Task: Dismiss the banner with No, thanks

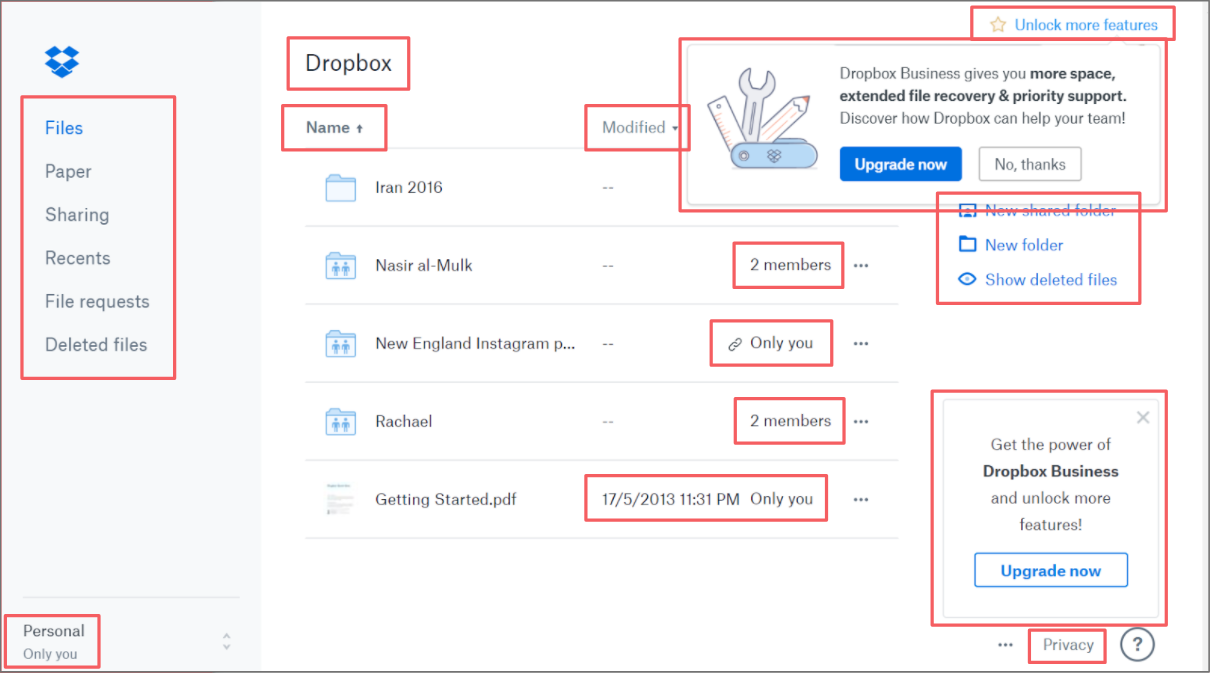Action: coord(1029,165)
